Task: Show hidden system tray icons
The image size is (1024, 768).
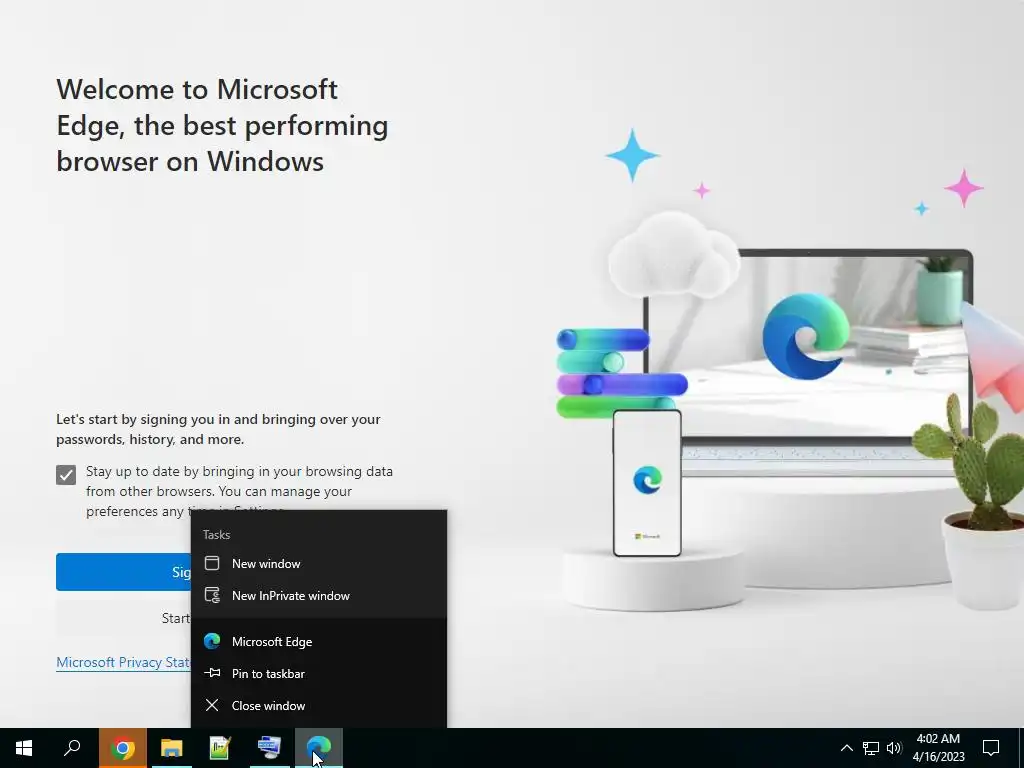Action: (x=846, y=748)
